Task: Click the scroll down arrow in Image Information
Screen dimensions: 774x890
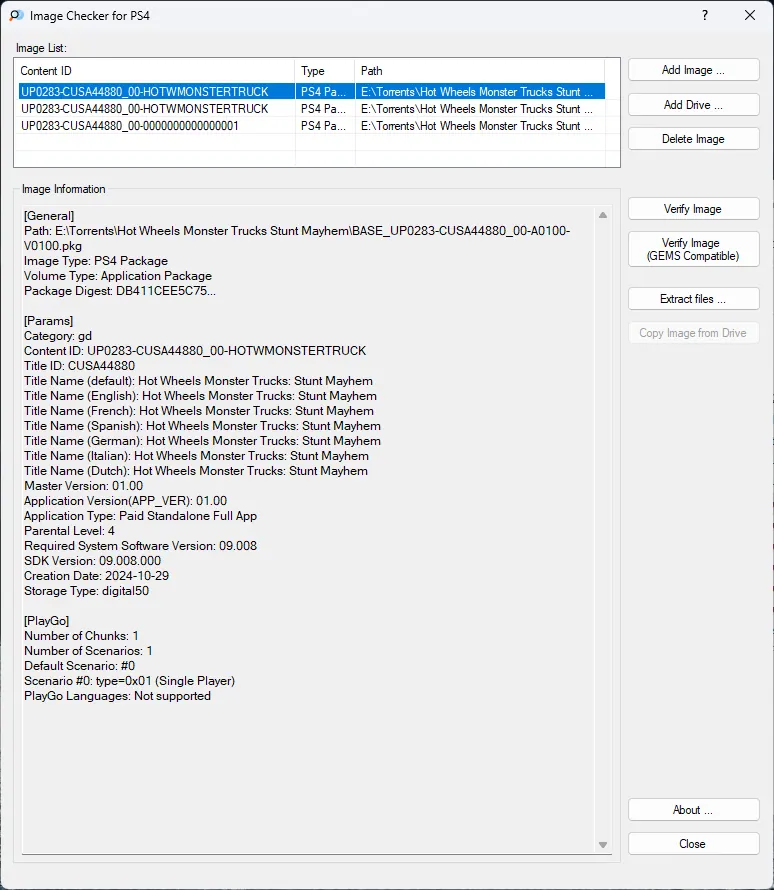Action: (x=603, y=845)
